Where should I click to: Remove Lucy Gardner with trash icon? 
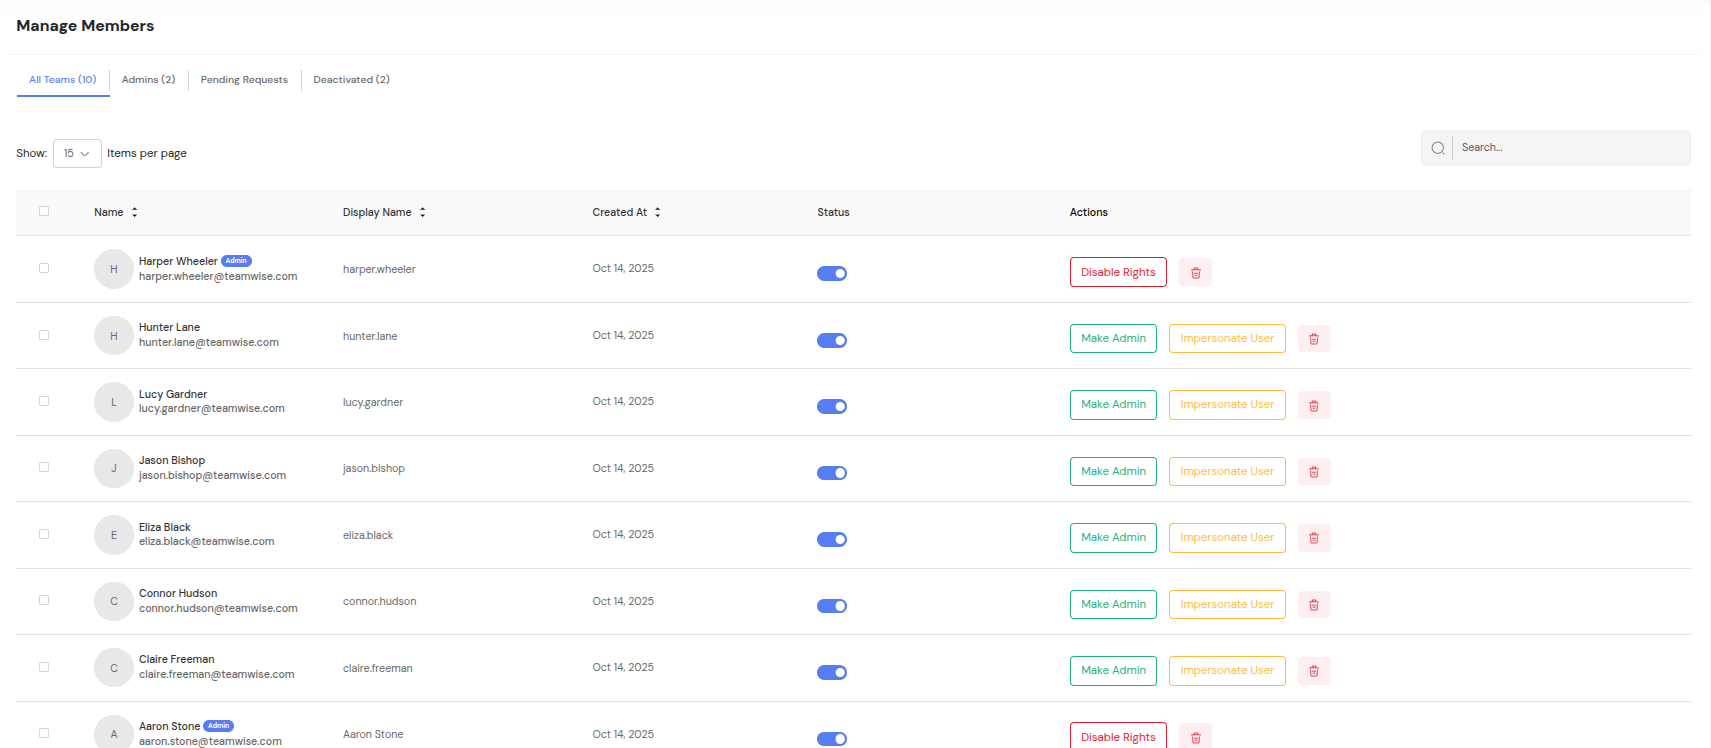[1314, 405]
